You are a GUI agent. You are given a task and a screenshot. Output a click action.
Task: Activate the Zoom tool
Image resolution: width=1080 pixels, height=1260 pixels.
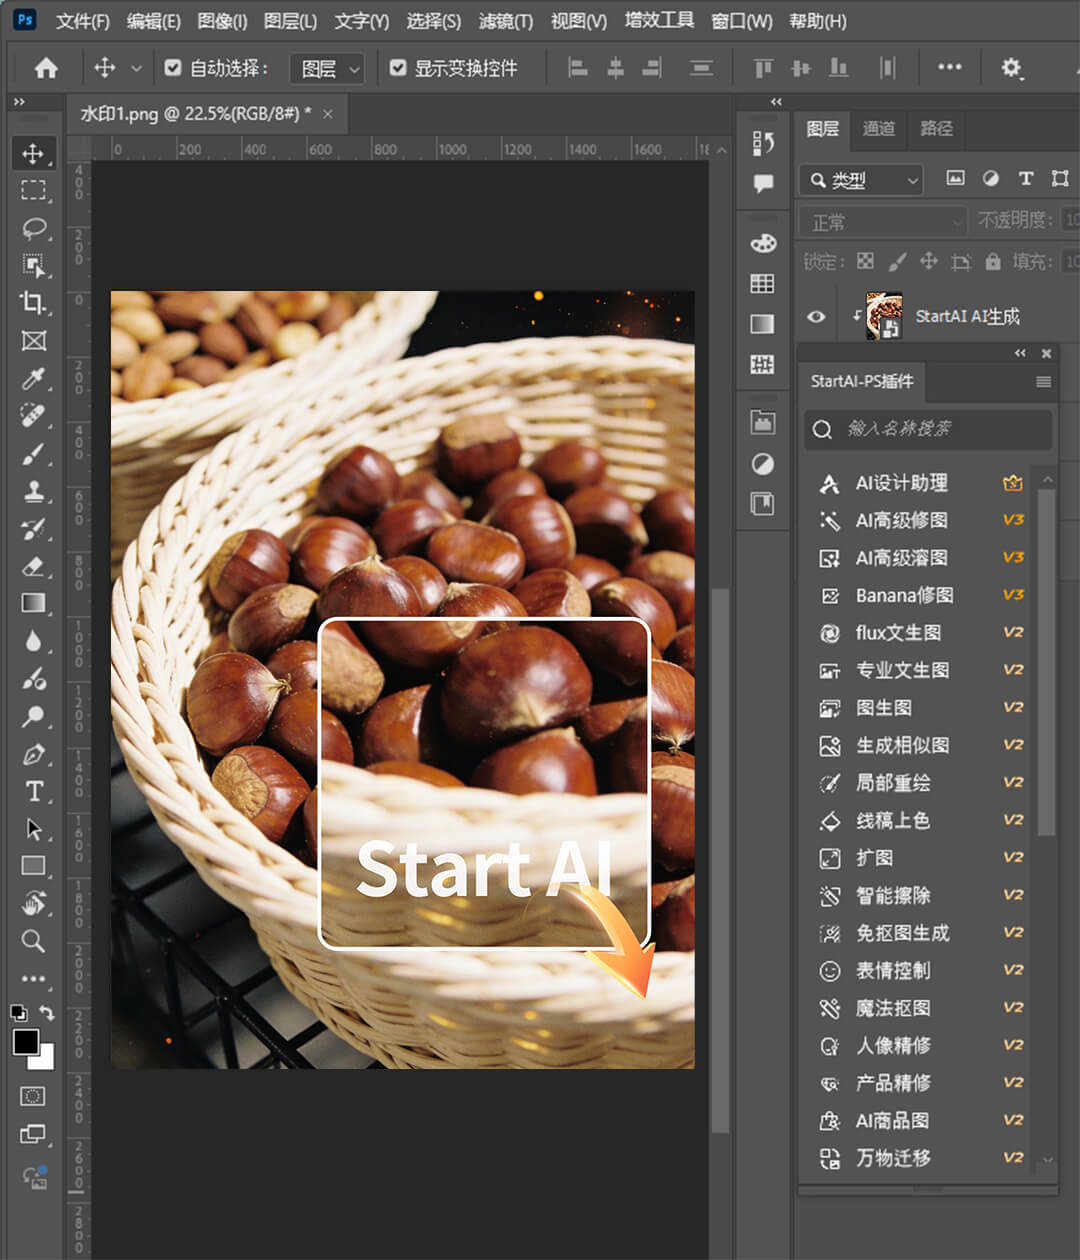pyautogui.click(x=33, y=941)
